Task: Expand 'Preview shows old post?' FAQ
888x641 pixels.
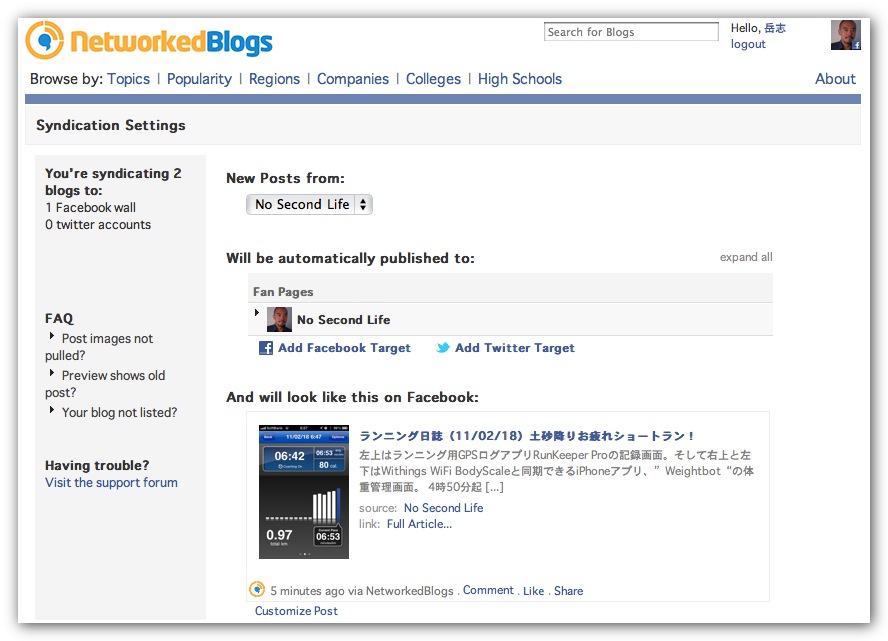Action: click(52, 373)
